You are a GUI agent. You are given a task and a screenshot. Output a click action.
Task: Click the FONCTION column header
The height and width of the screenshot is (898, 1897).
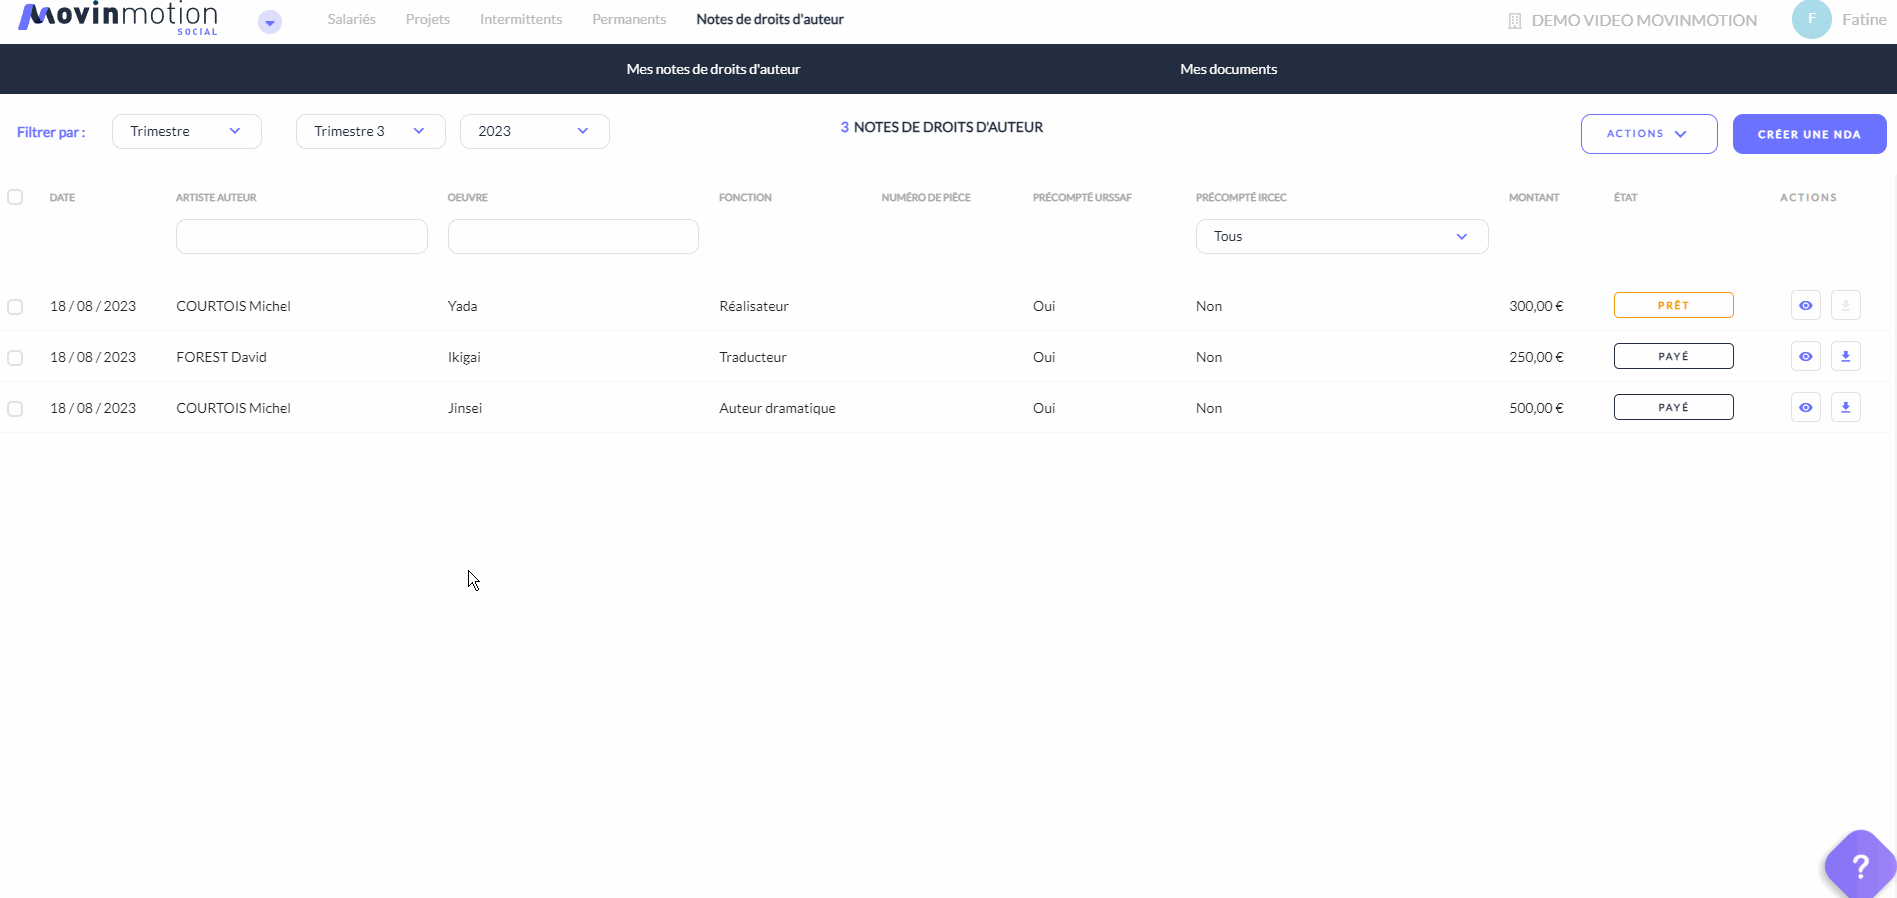point(745,197)
